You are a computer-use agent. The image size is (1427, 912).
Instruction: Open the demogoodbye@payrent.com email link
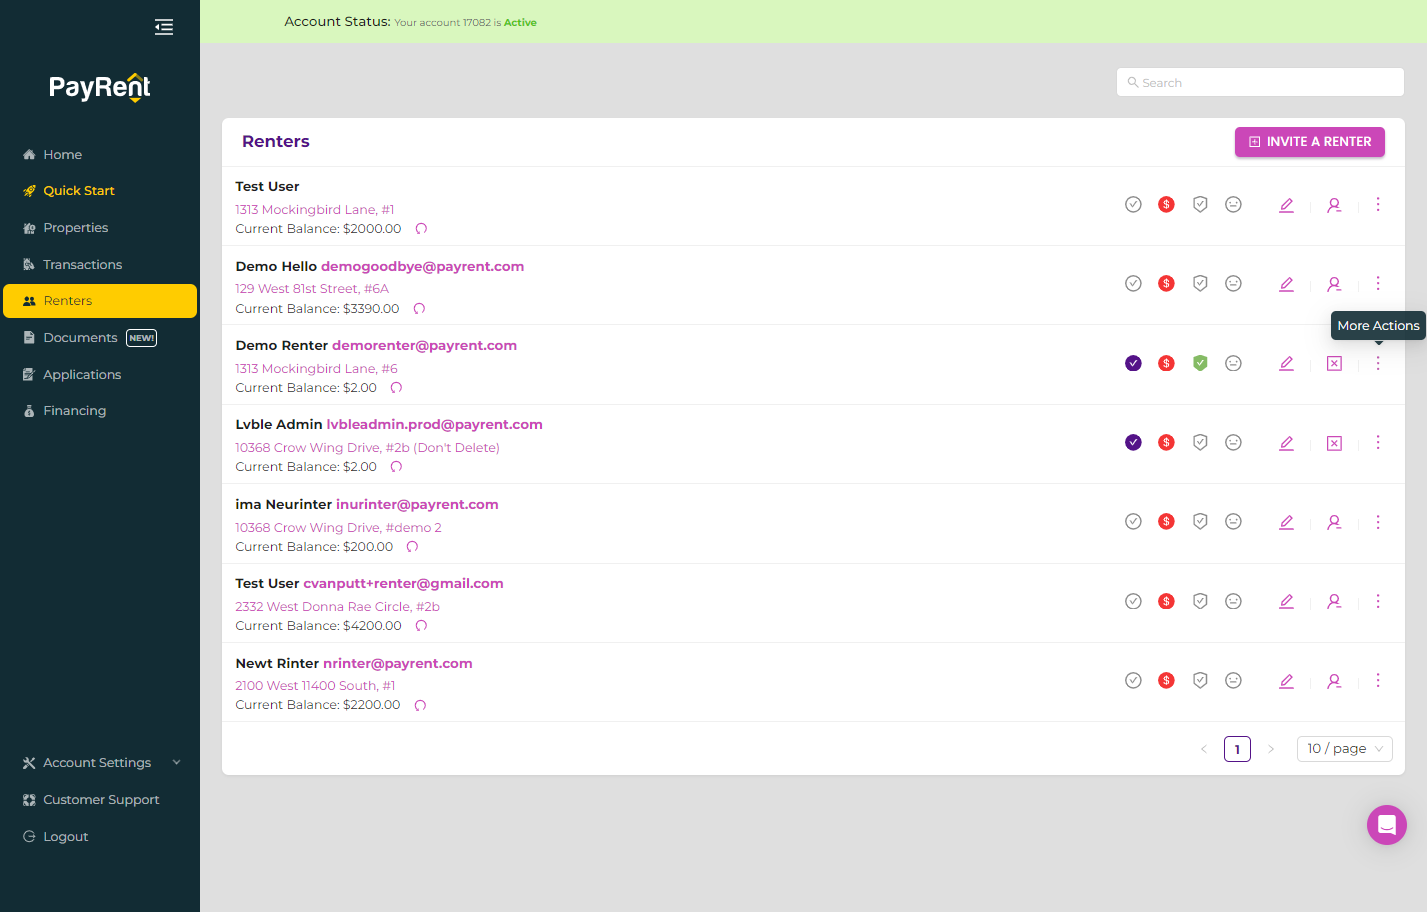(x=422, y=266)
